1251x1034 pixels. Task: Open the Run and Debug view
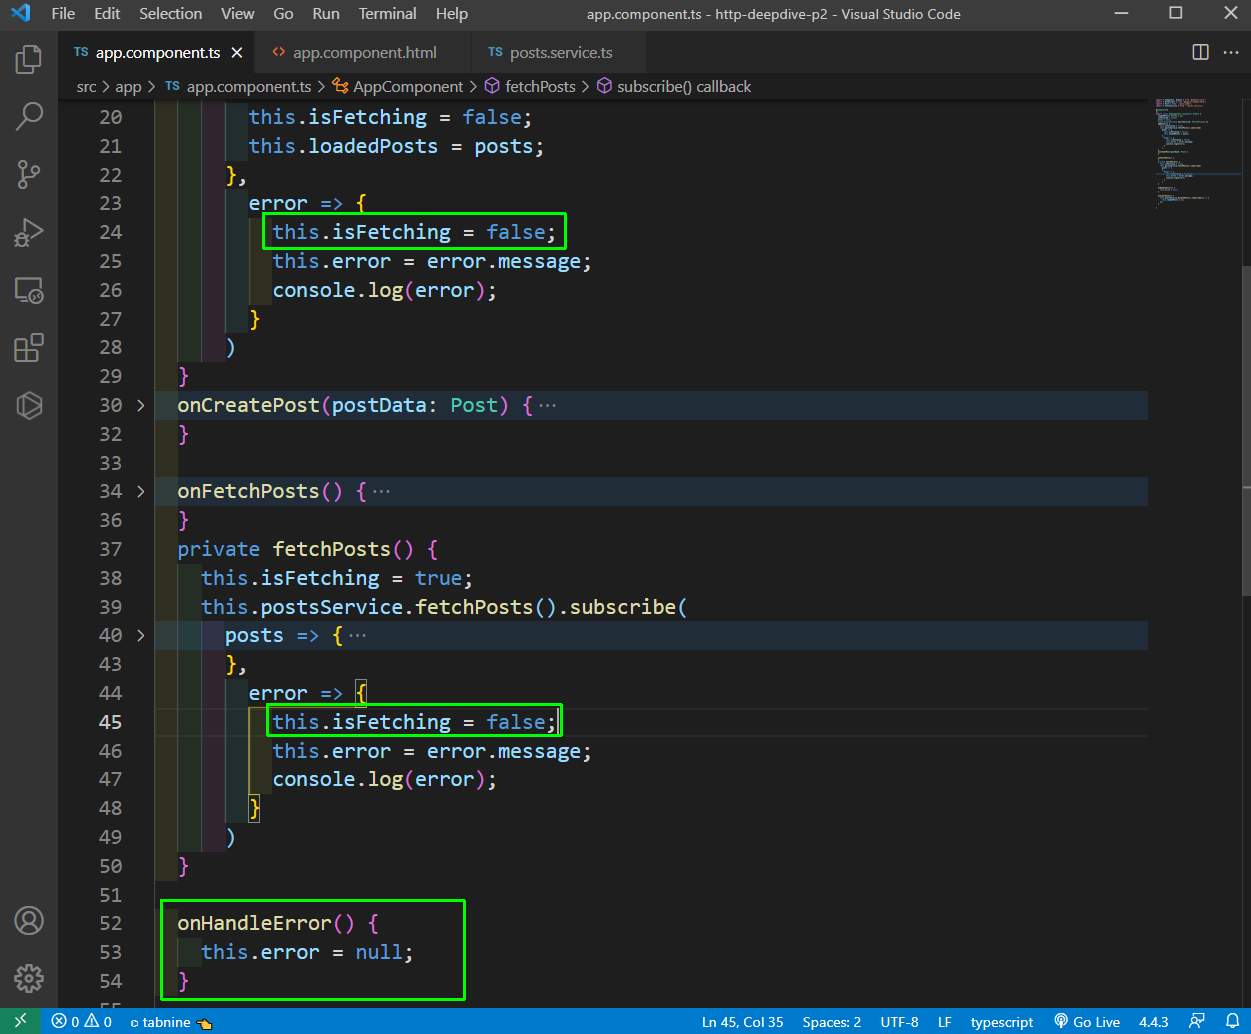29,232
